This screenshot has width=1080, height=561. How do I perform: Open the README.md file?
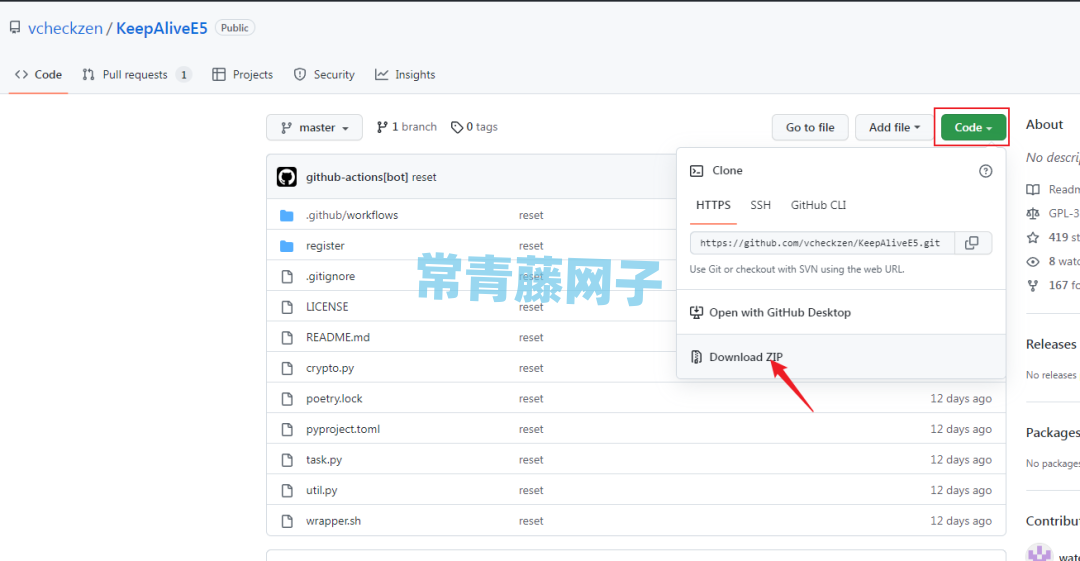click(x=338, y=337)
